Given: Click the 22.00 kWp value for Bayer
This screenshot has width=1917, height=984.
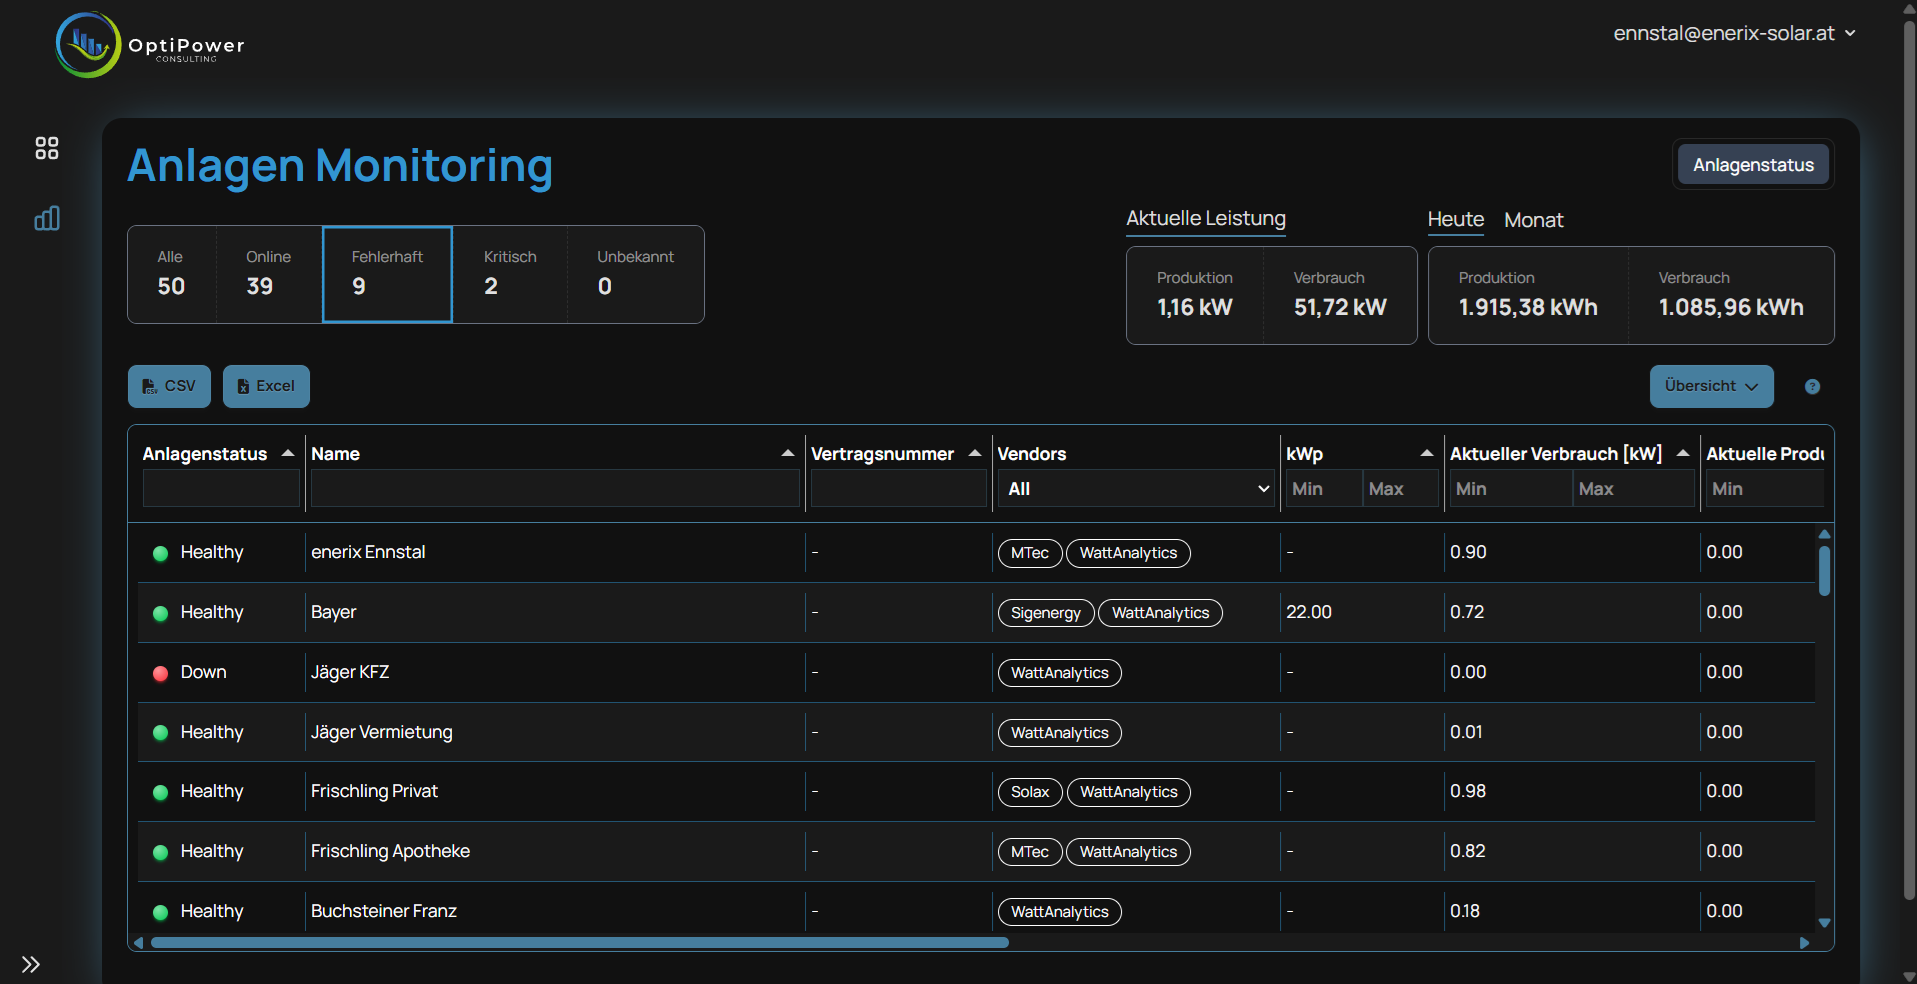Looking at the screenshot, I should pyautogui.click(x=1308, y=612).
